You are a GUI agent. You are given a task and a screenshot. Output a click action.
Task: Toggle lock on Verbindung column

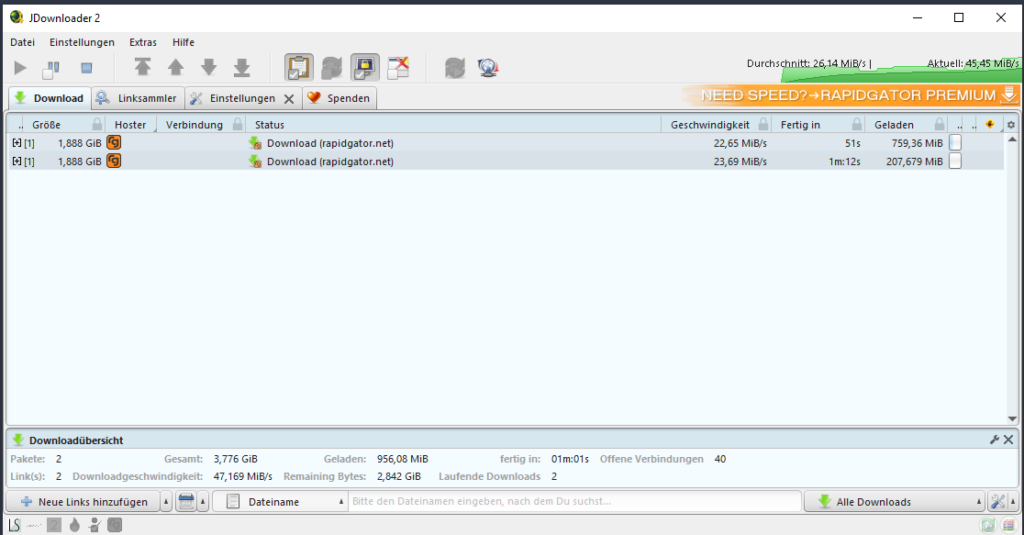[x=238, y=124]
